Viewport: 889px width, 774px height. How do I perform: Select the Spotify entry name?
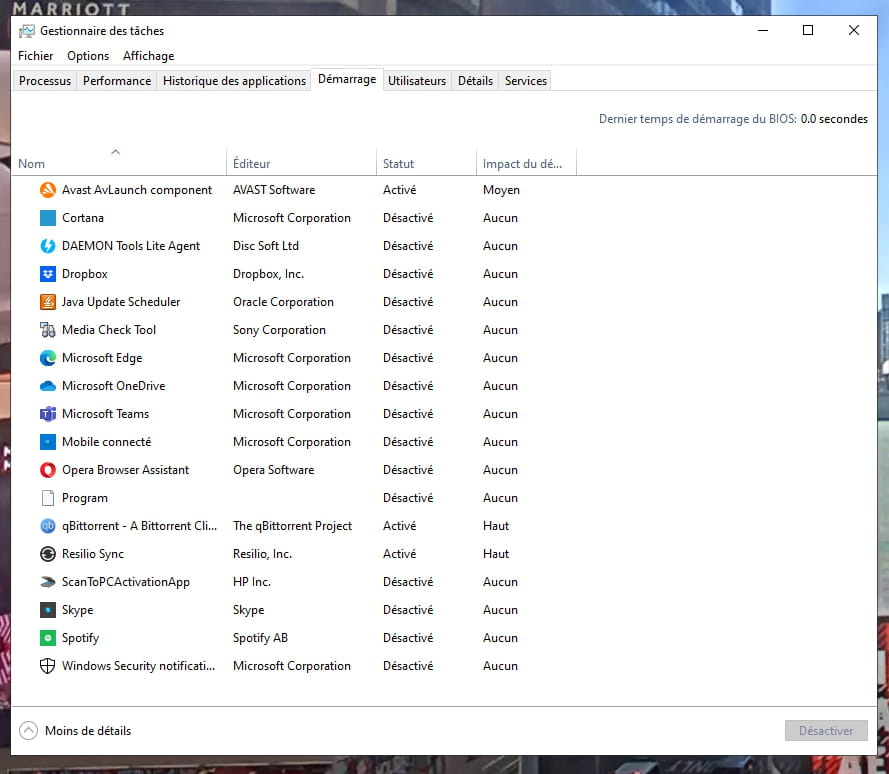[x=81, y=638]
